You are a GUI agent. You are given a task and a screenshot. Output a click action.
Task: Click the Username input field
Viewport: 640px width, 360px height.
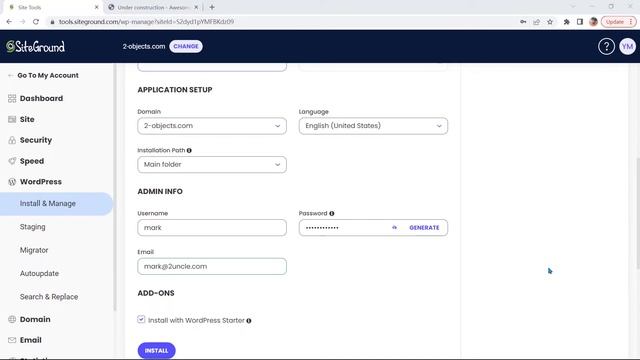[x=212, y=228]
